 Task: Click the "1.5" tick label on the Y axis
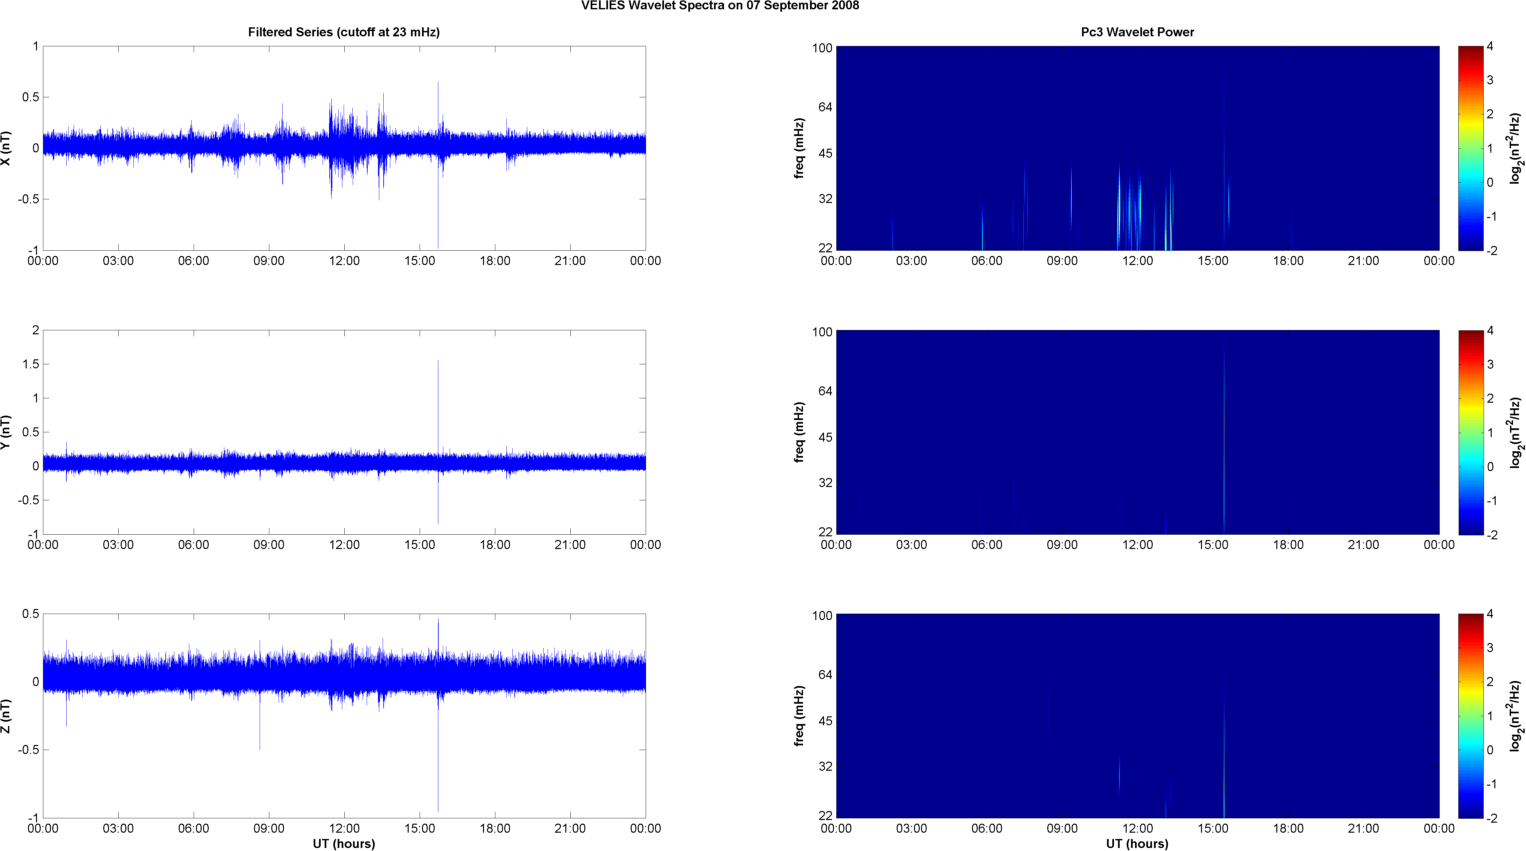[x=30, y=364]
